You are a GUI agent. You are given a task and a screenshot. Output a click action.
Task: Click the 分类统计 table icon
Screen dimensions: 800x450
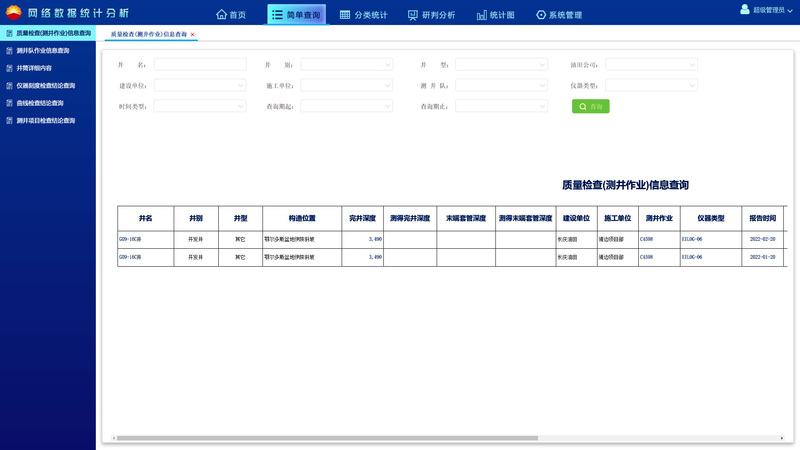[x=345, y=15]
